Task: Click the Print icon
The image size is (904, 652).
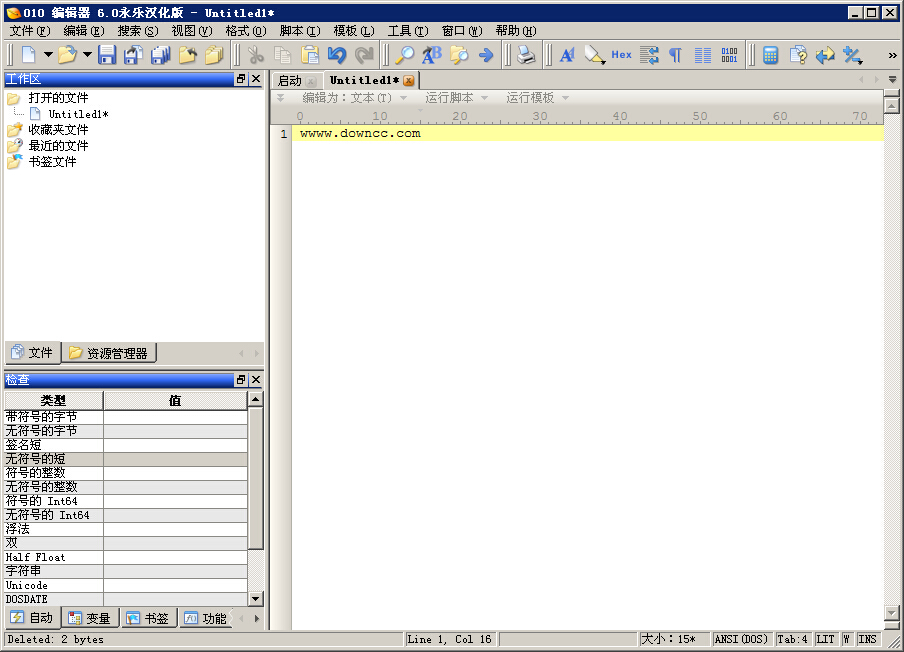Action: point(527,55)
